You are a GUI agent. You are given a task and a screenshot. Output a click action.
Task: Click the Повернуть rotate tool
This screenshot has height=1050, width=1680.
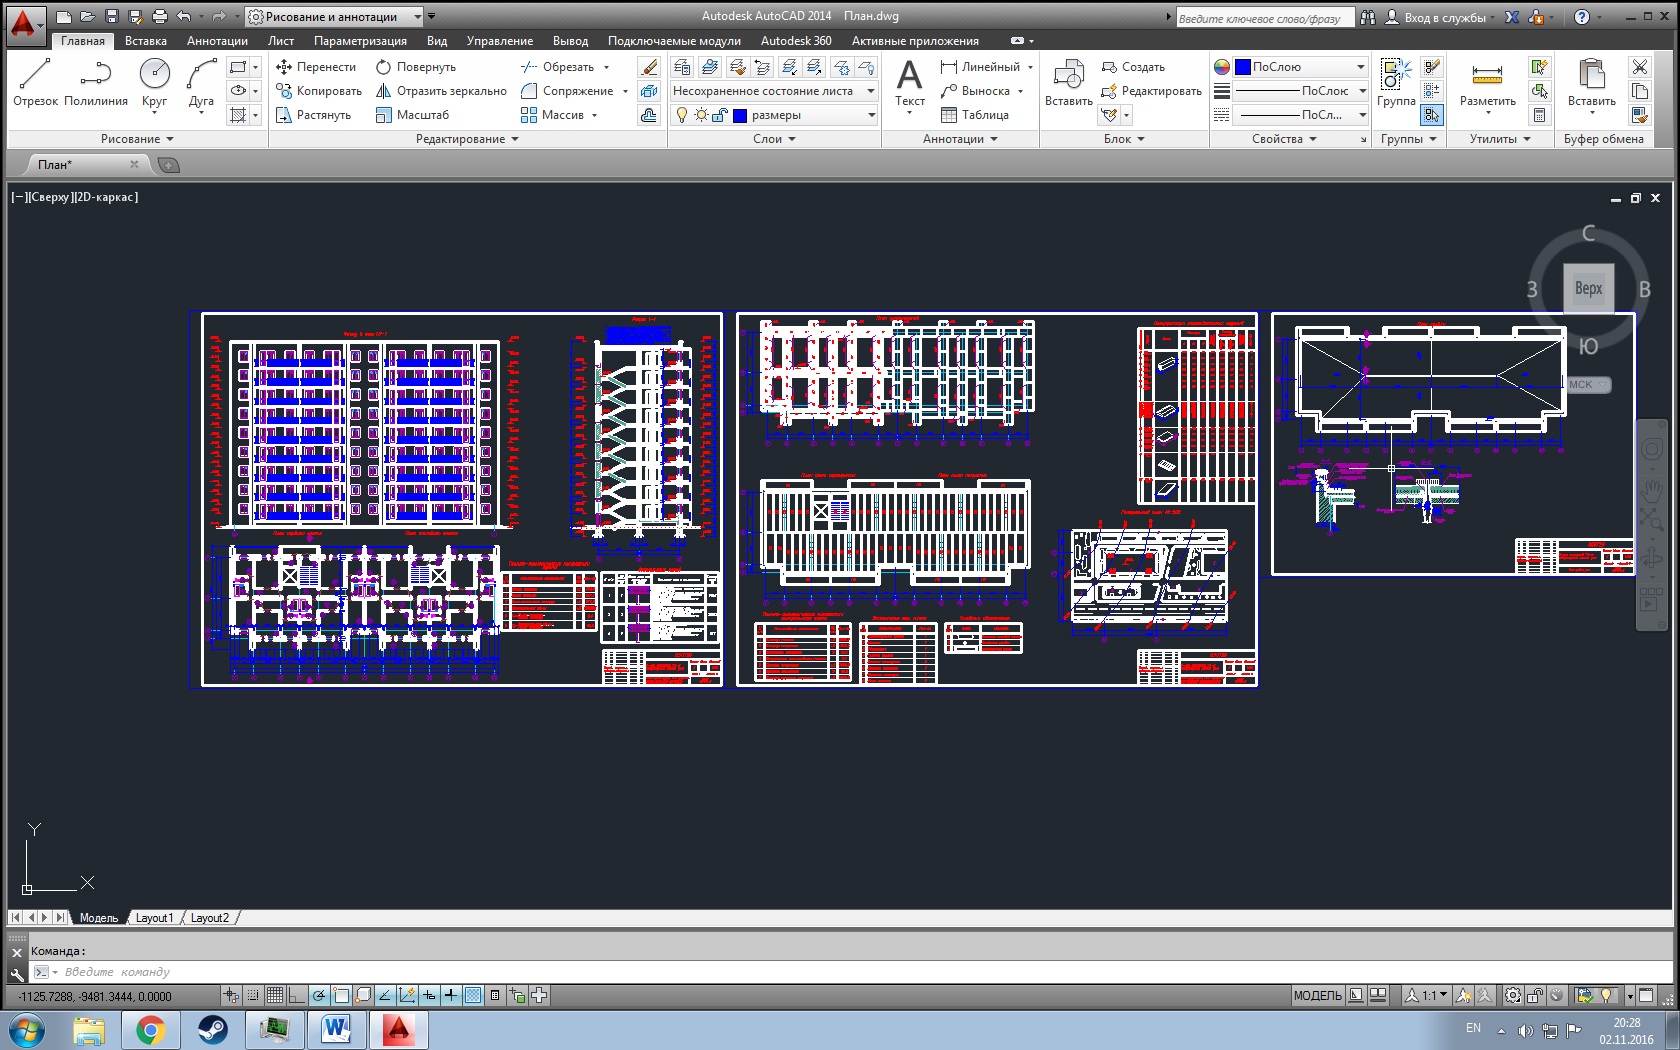coord(416,67)
